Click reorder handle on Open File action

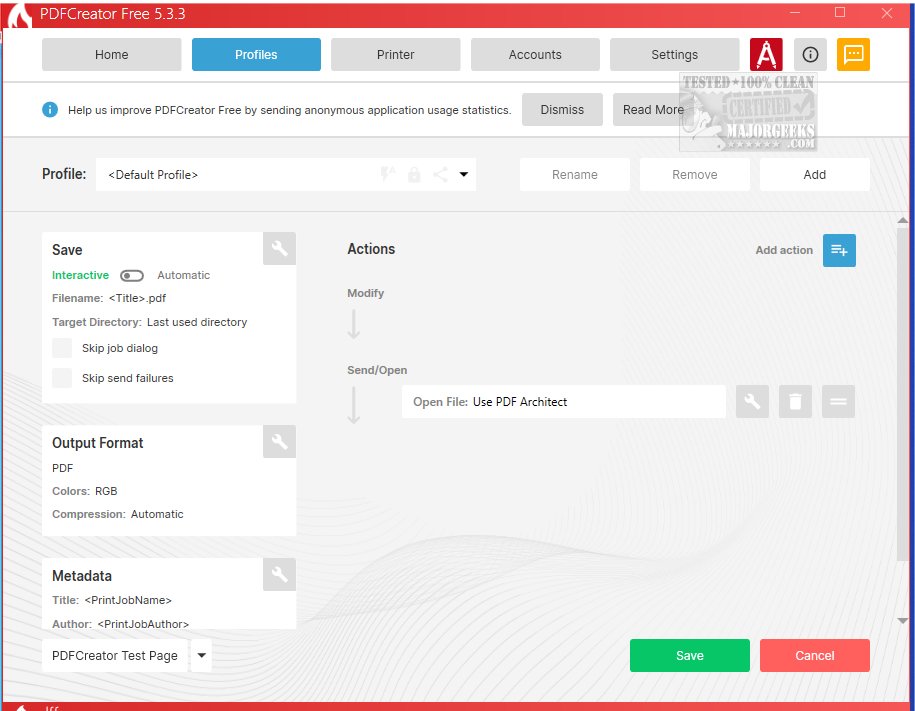[838, 401]
